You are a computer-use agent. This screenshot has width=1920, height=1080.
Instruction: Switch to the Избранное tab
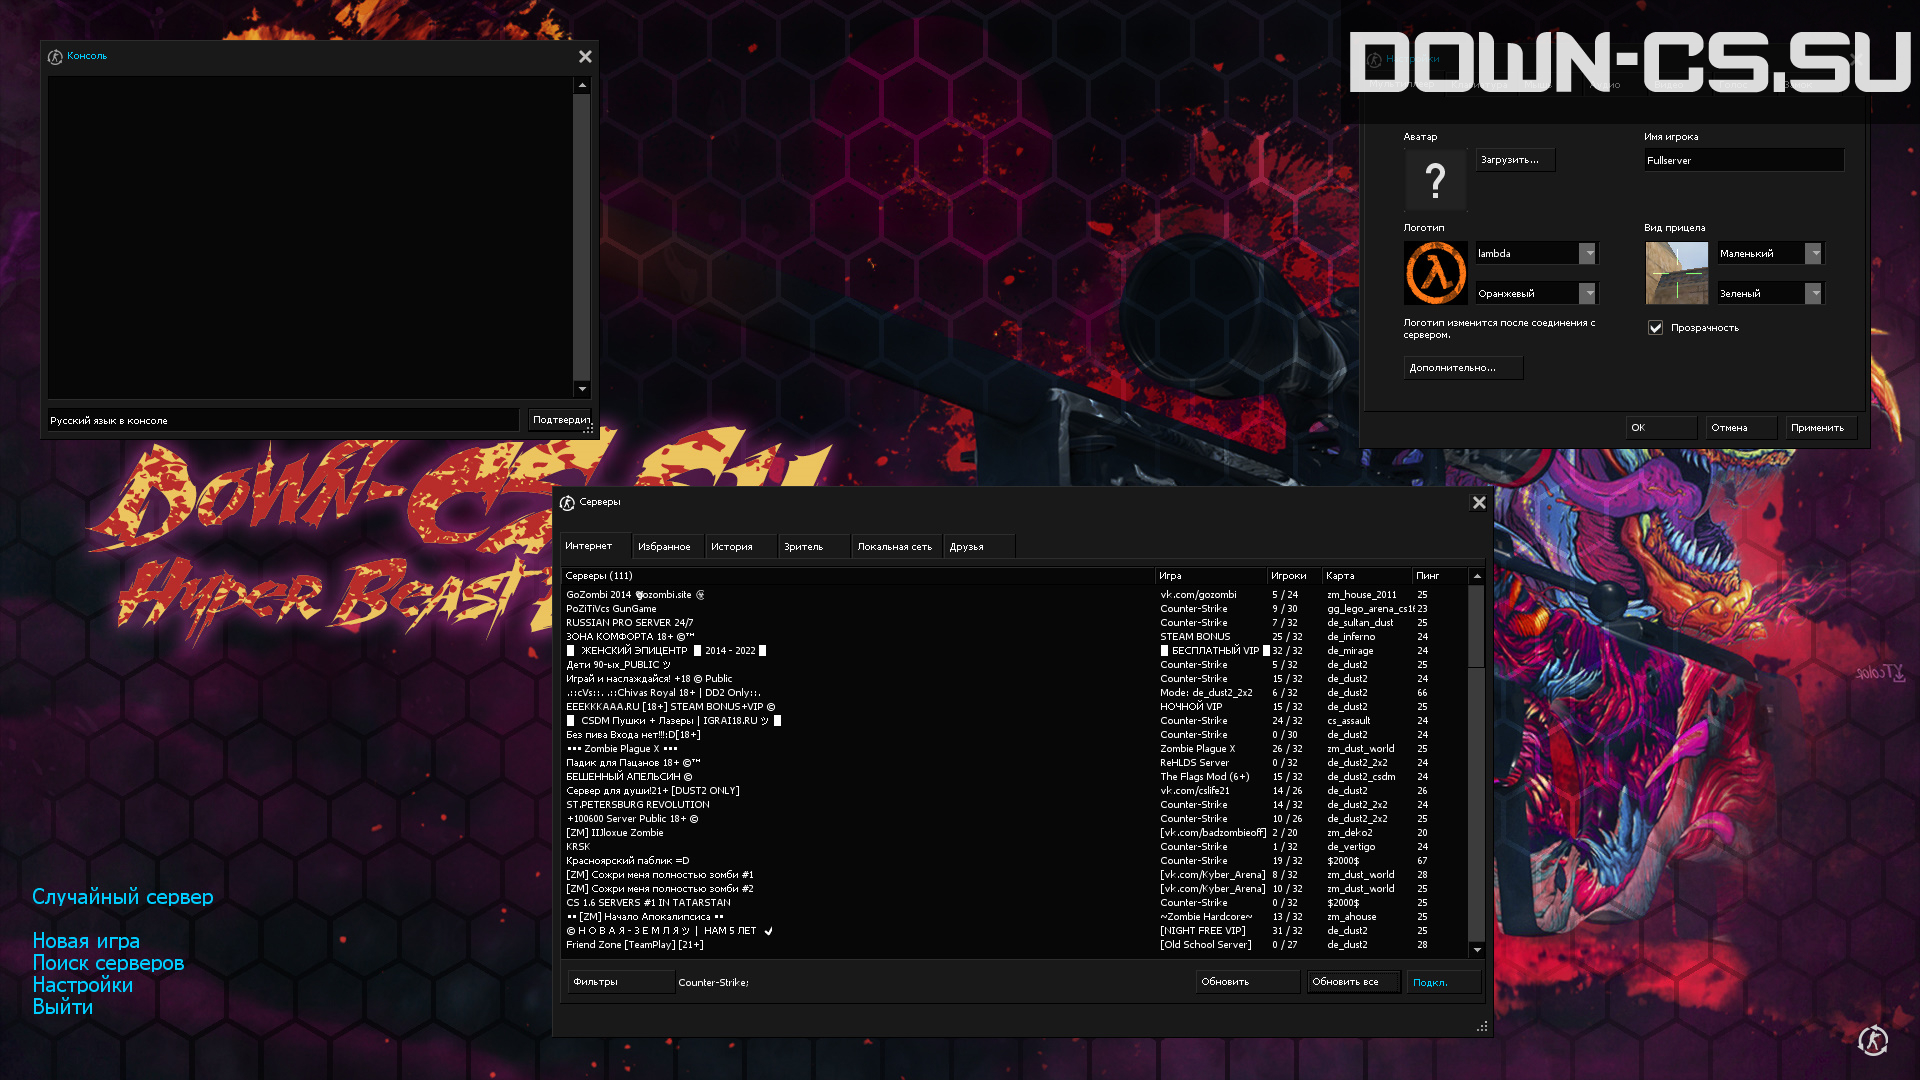[x=665, y=547]
